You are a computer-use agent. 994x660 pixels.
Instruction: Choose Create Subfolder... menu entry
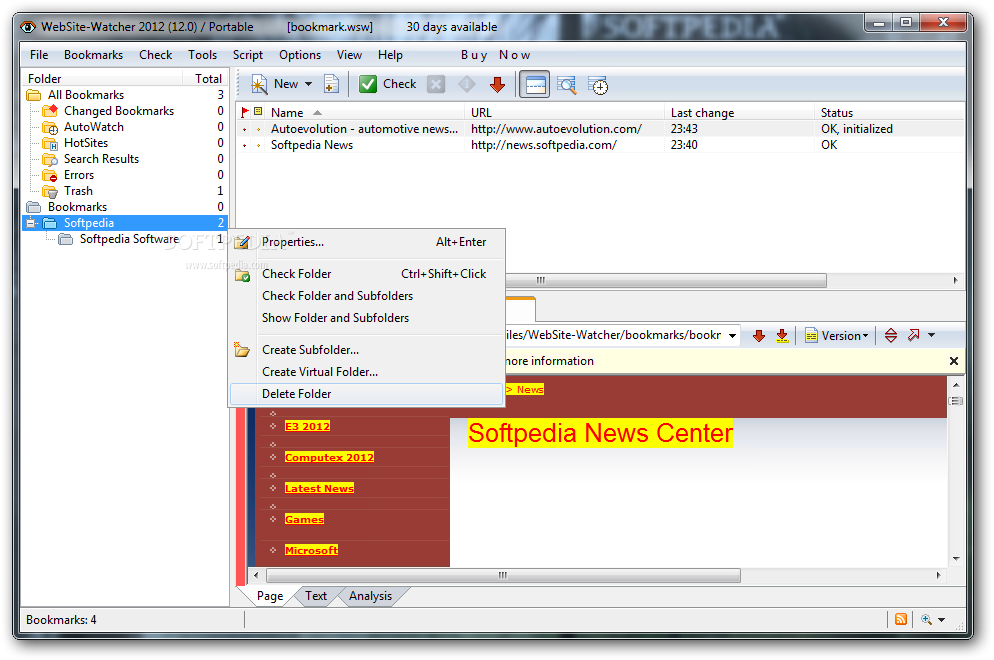366,350
